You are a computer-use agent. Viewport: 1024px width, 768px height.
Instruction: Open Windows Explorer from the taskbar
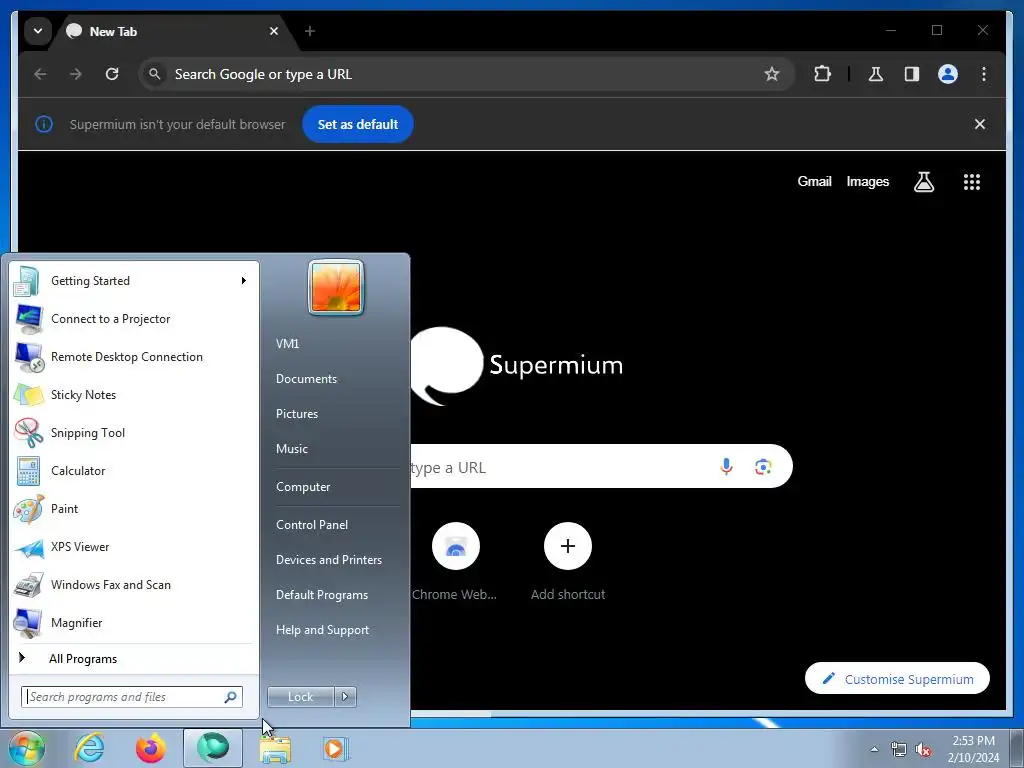(276, 748)
